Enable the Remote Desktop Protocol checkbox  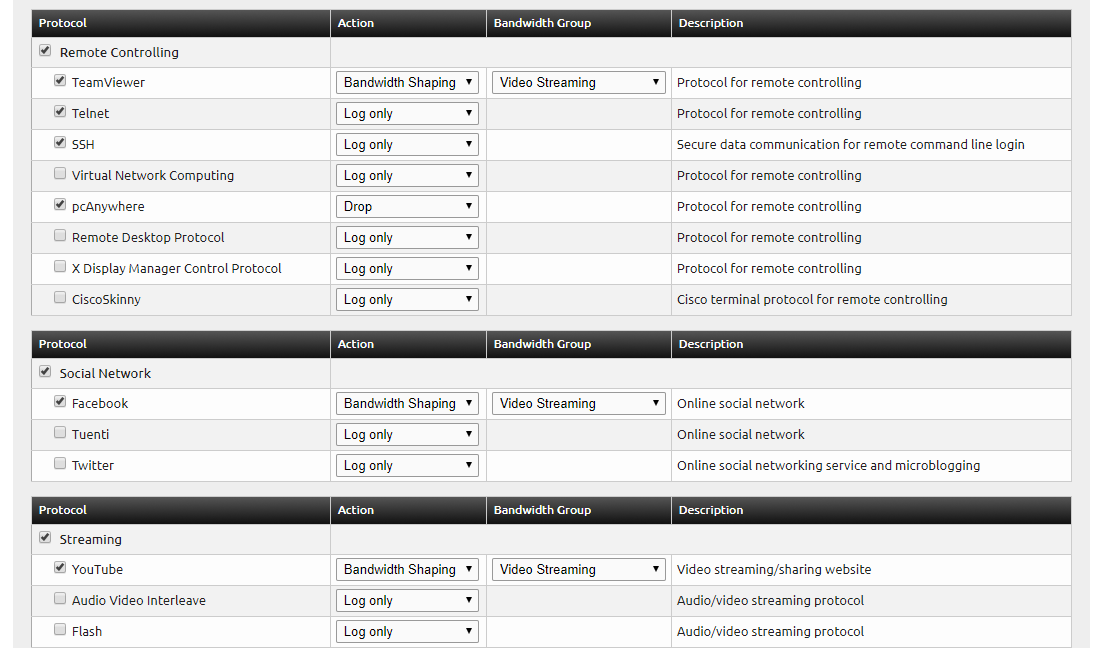coord(60,236)
